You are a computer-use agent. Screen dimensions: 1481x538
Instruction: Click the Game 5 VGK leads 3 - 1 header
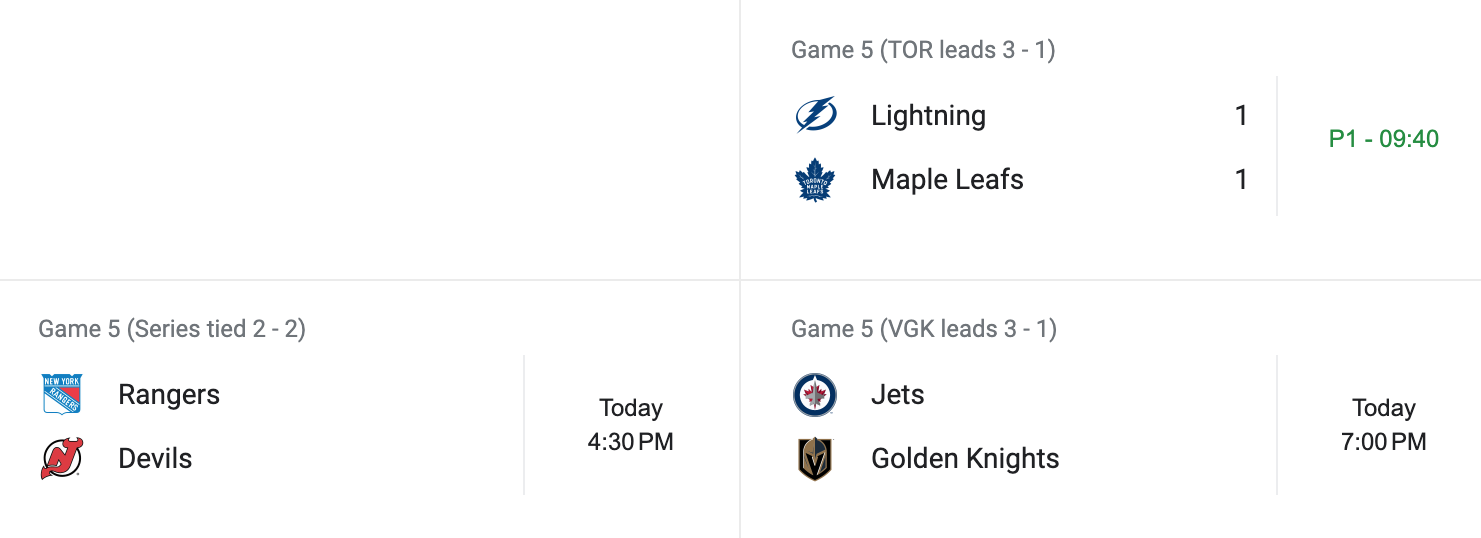click(923, 329)
